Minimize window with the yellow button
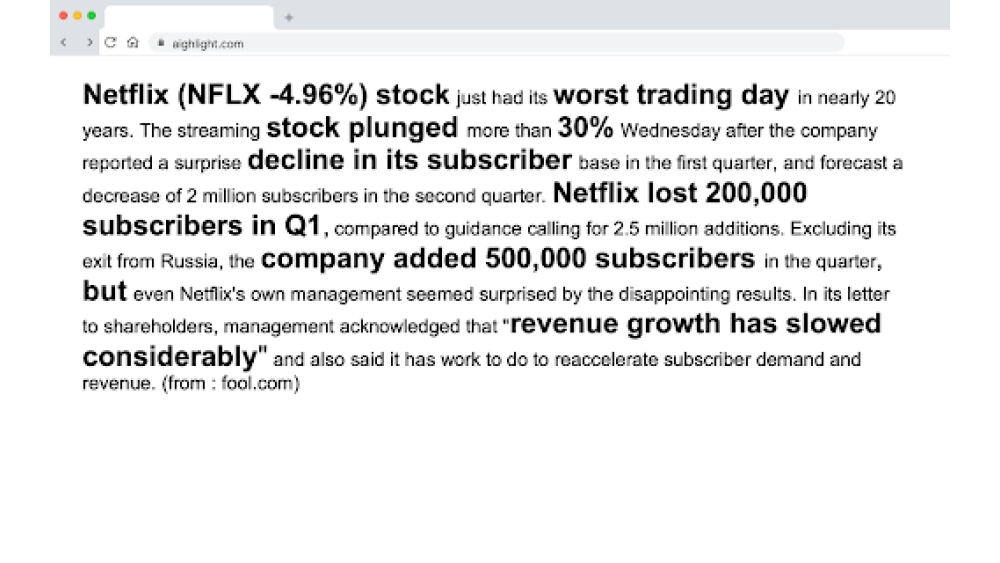Image resolution: width=1000 pixels, height=563 pixels. click(x=78, y=16)
